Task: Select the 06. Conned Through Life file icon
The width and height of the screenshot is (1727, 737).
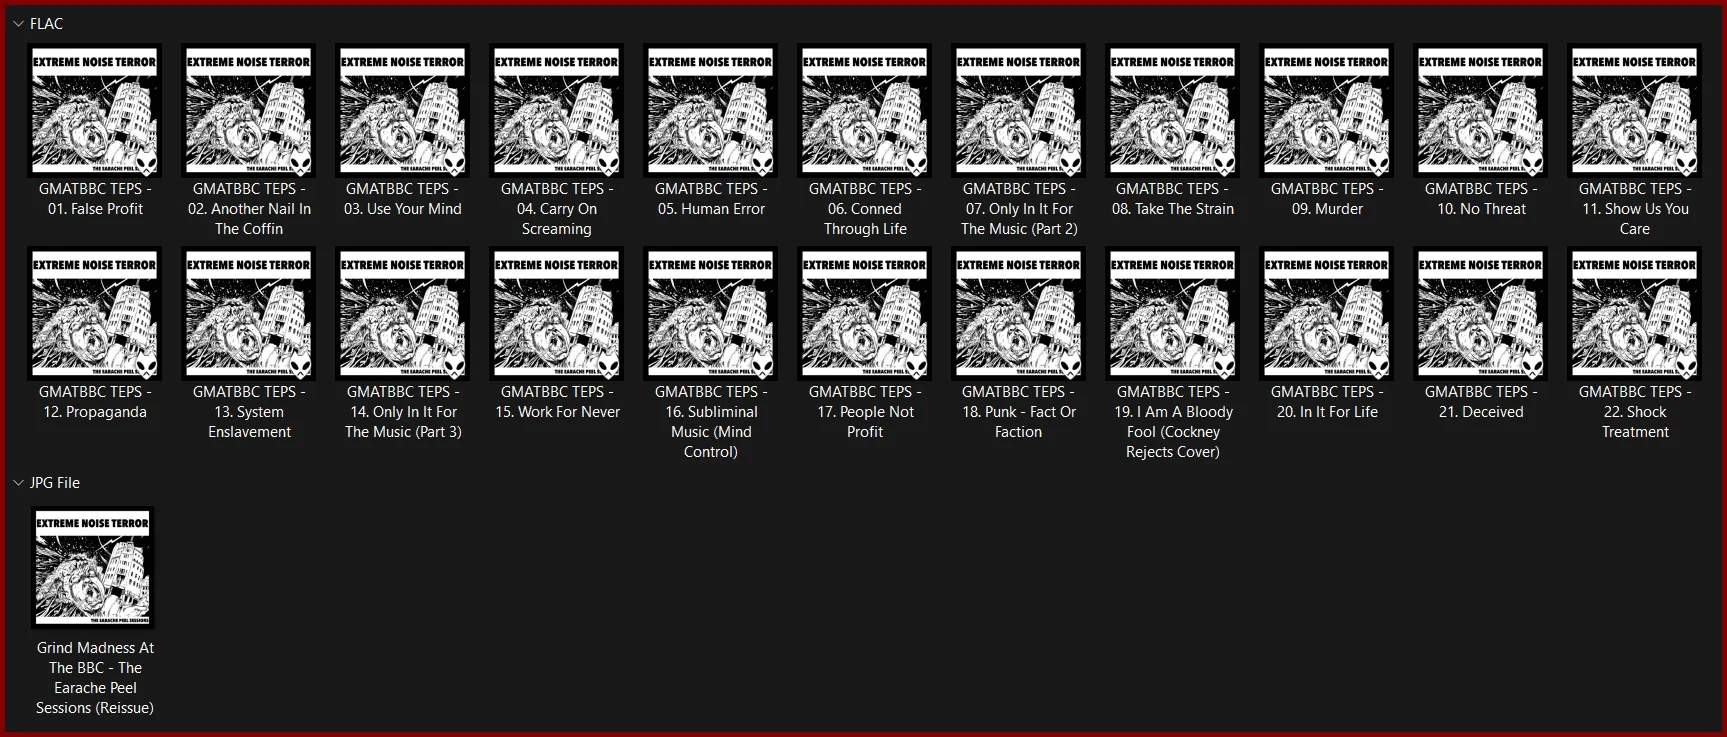Action: pyautogui.click(x=865, y=110)
